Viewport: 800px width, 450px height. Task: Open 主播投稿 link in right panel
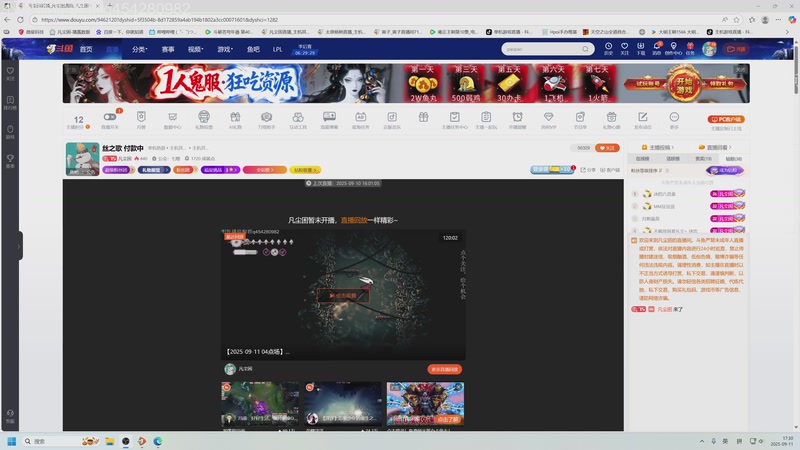click(658, 147)
